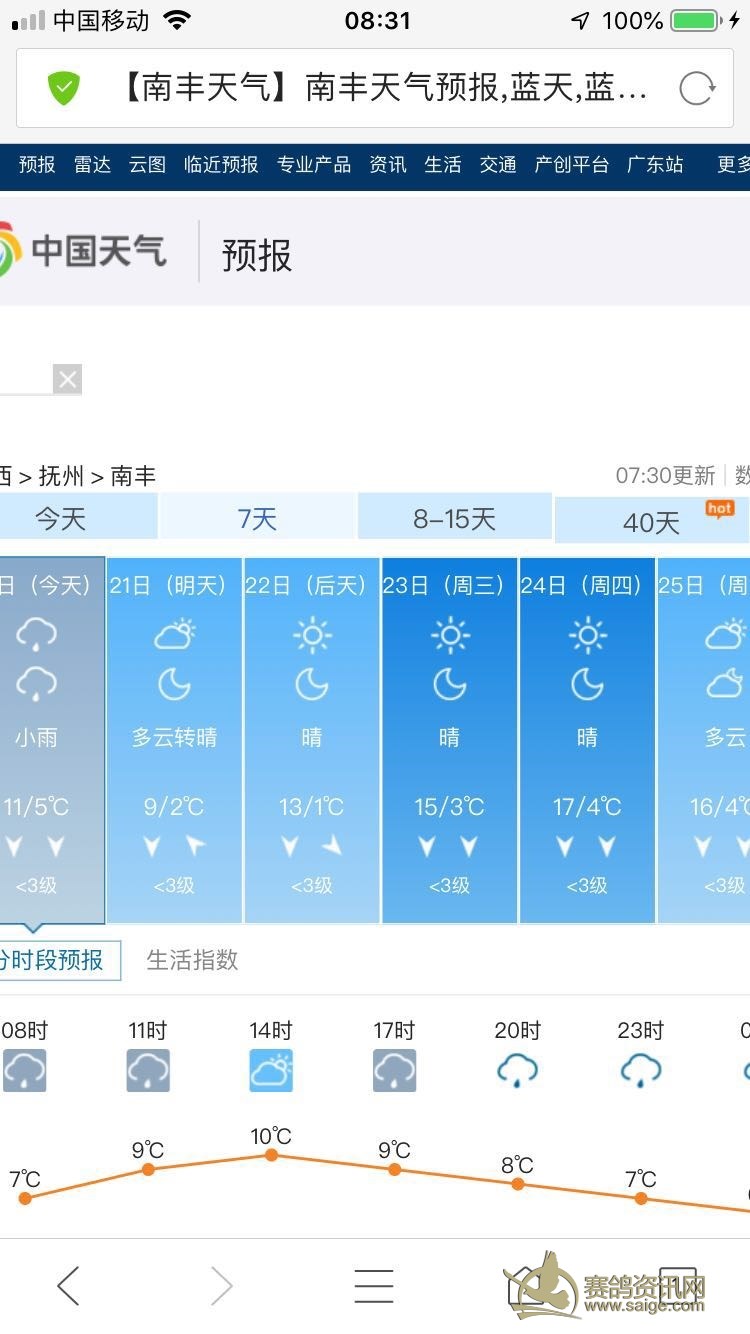Tap the 多云转晴 label on 21日

[174, 737]
